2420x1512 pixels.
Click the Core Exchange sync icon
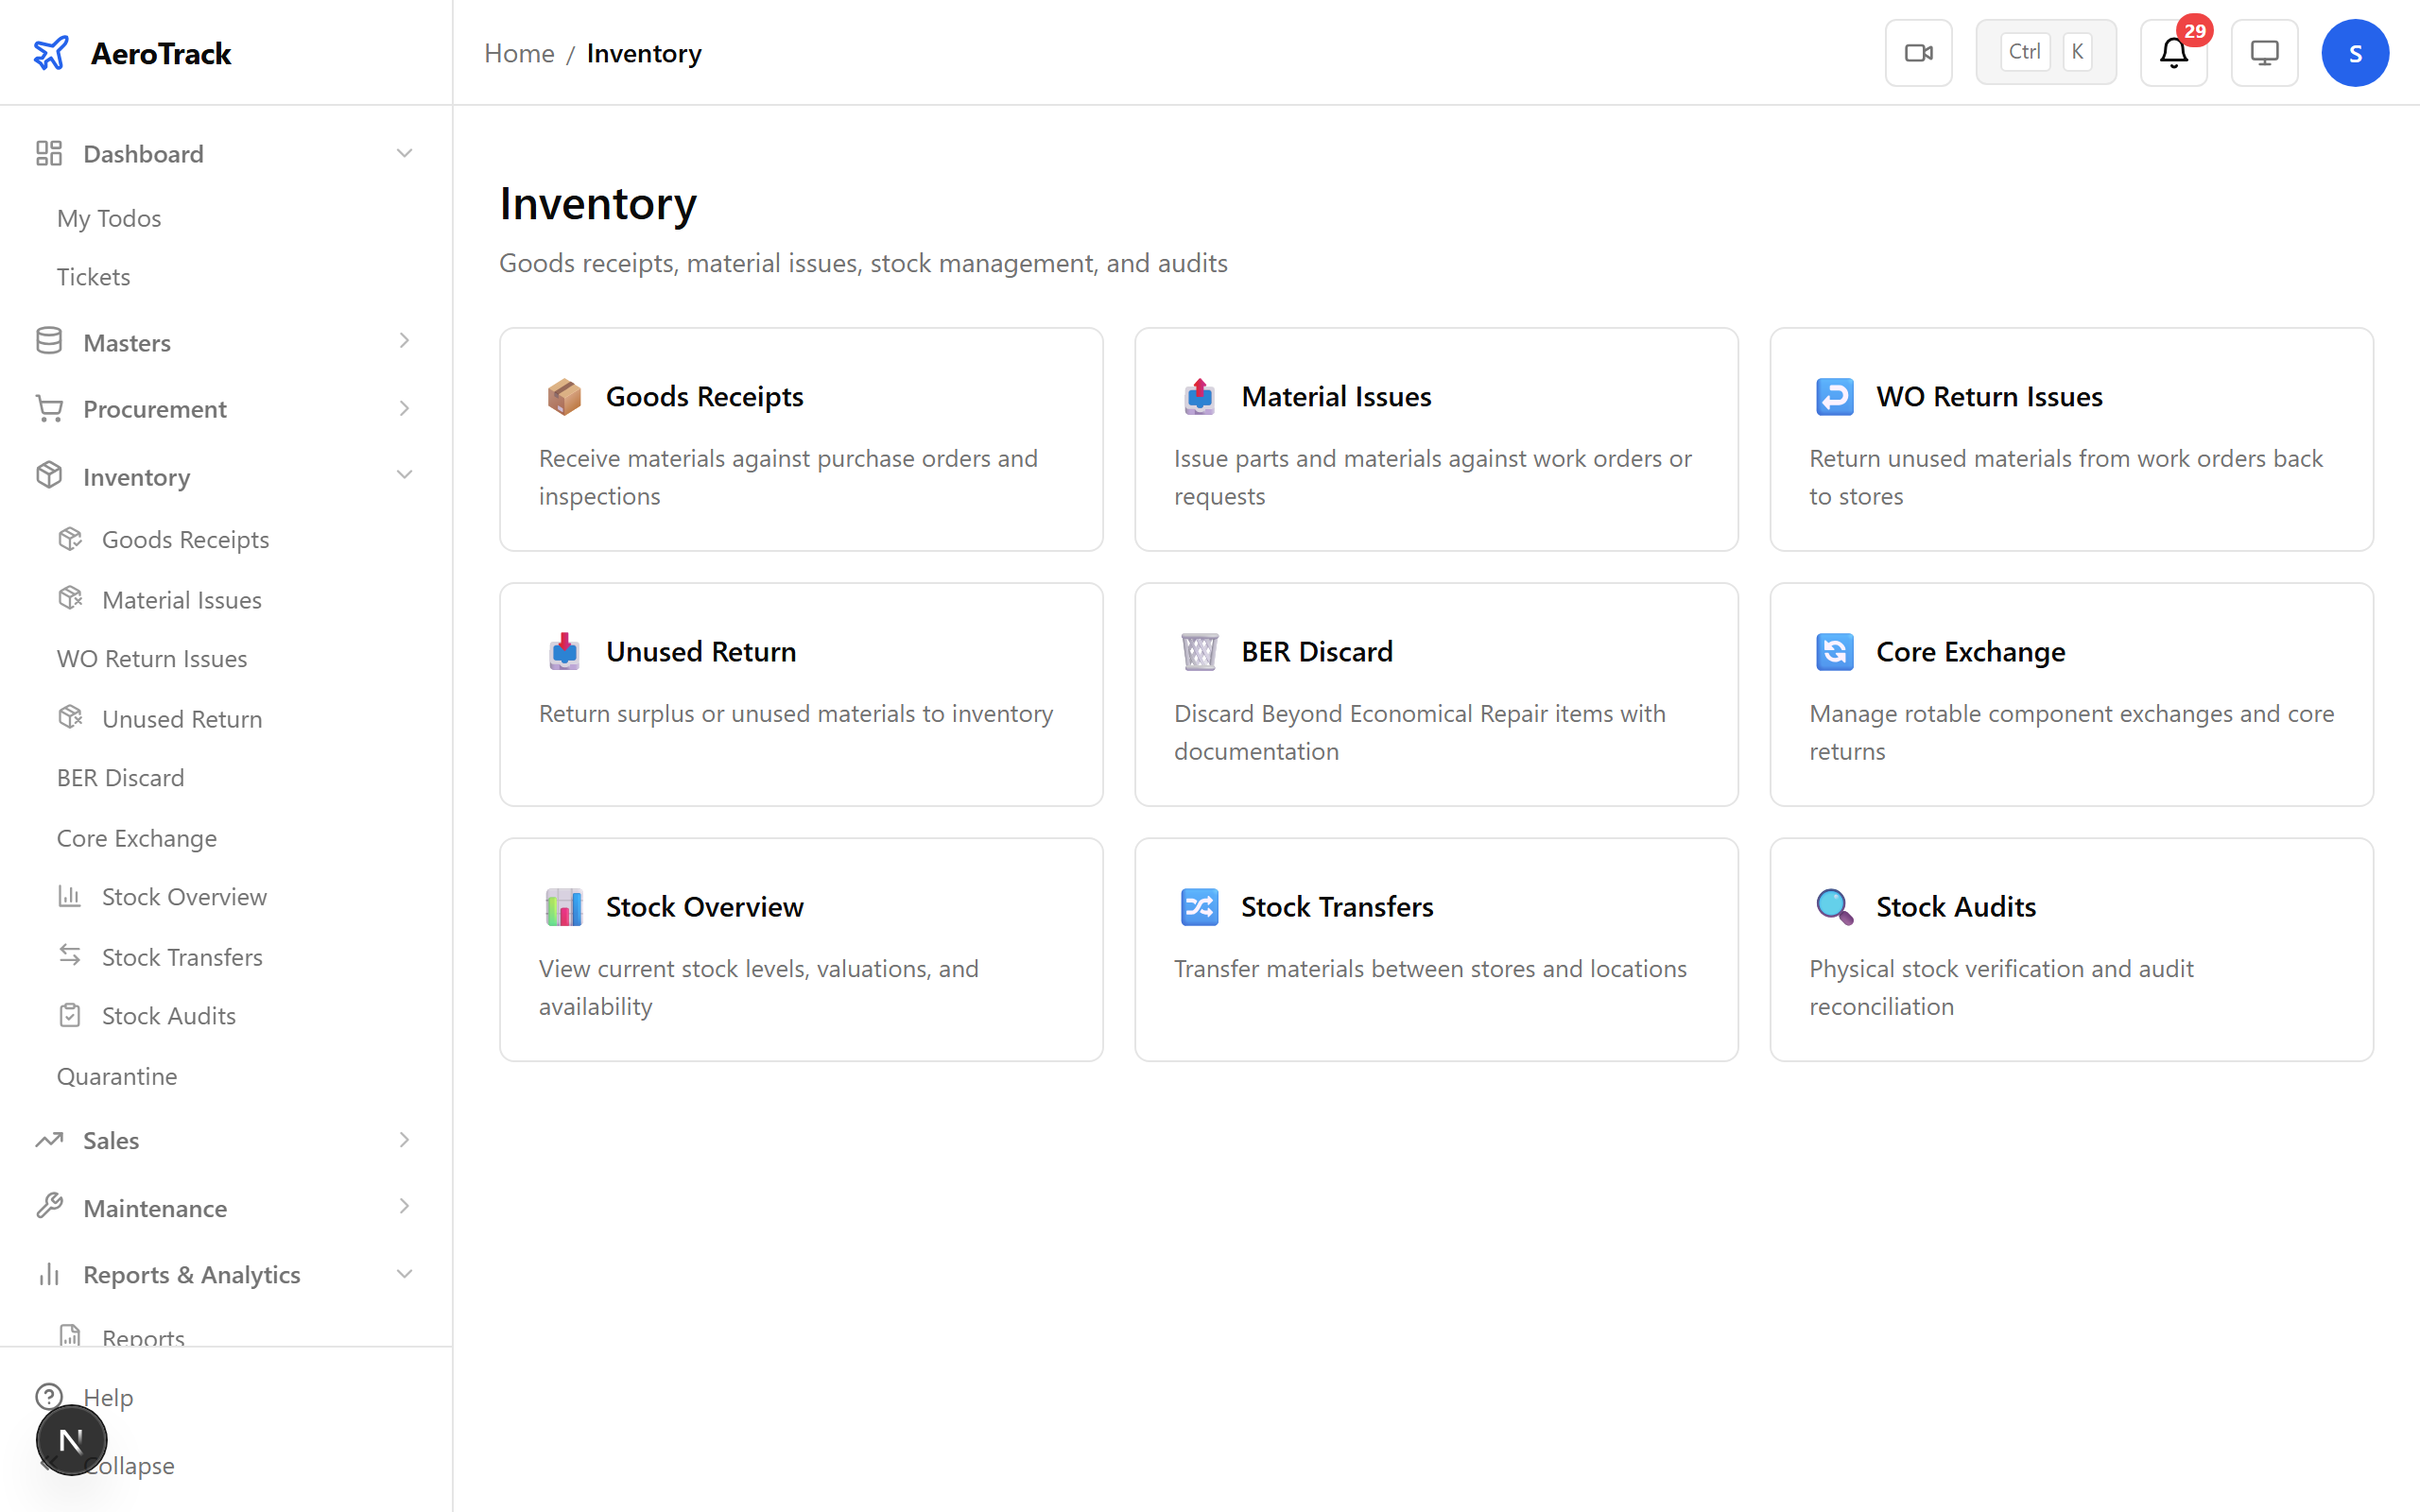click(x=1834, y=652)
